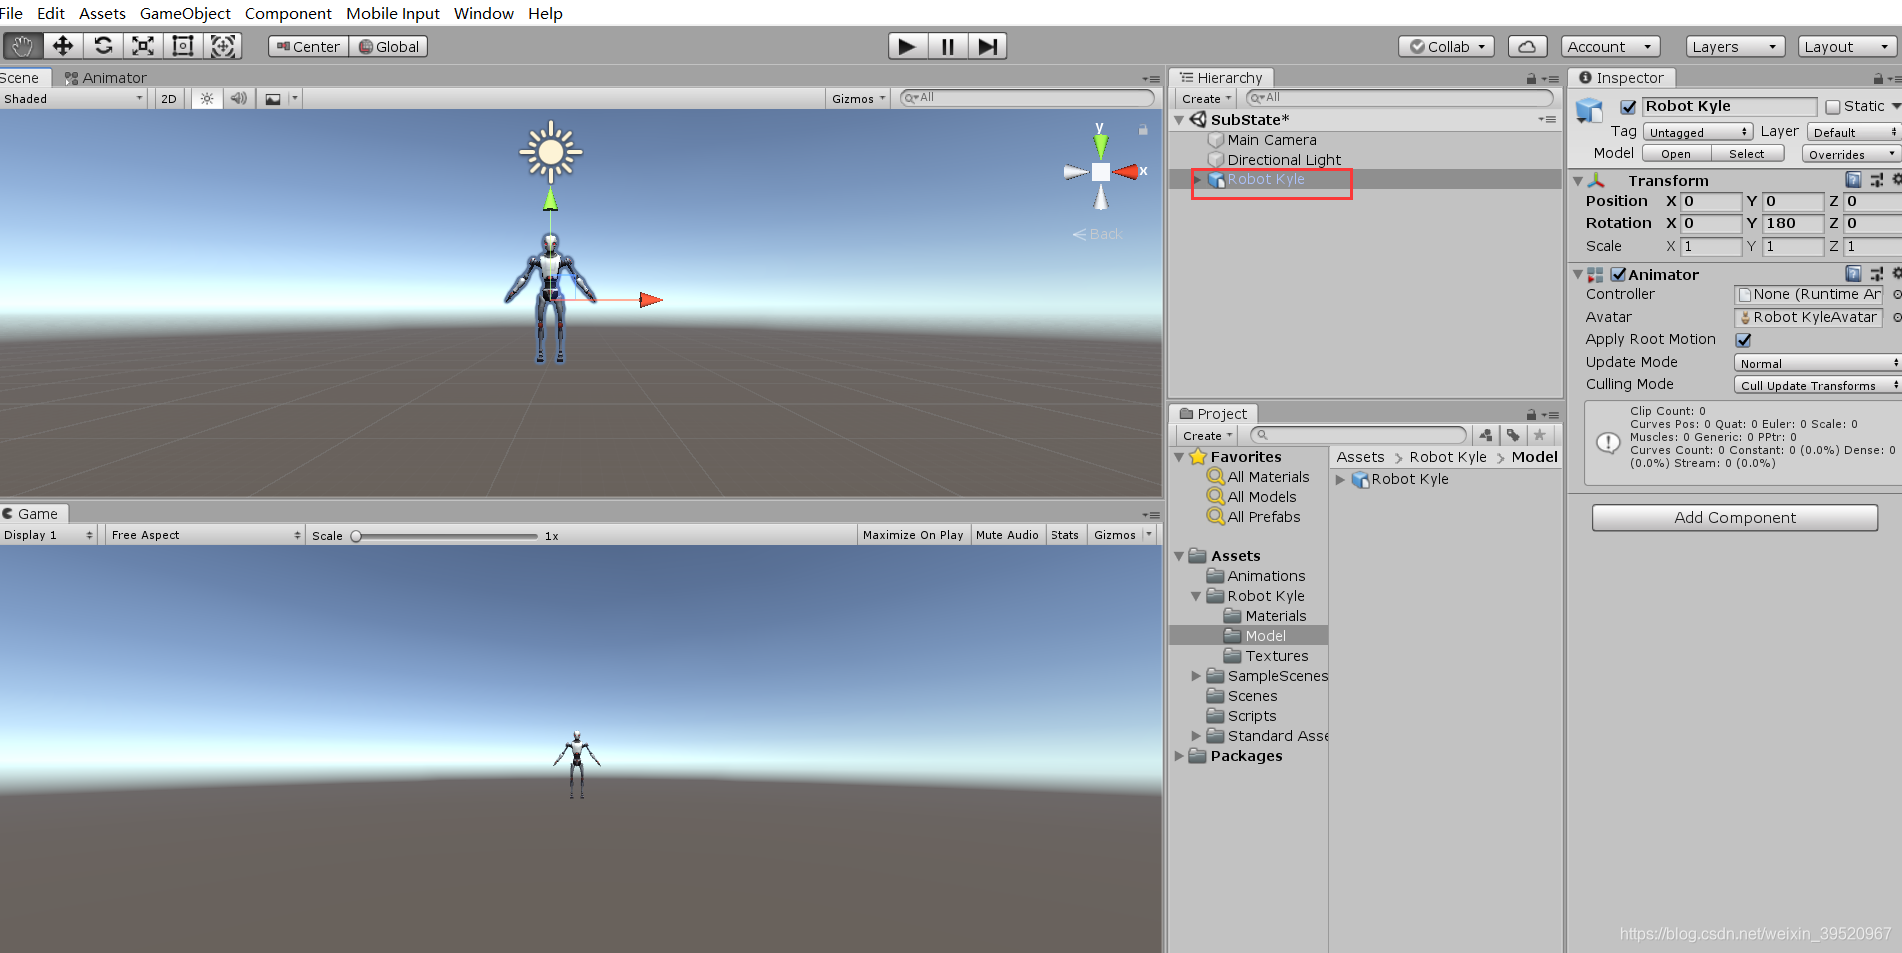Open the Scene view Gizmos dropdown

point(858,98)
